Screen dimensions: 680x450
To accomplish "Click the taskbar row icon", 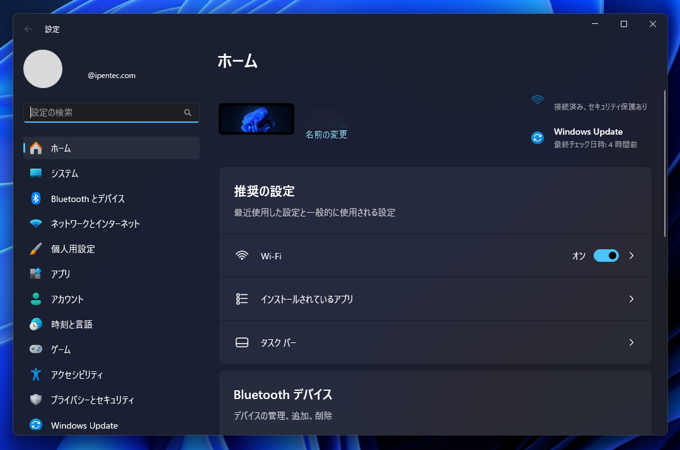I will 242,342.
